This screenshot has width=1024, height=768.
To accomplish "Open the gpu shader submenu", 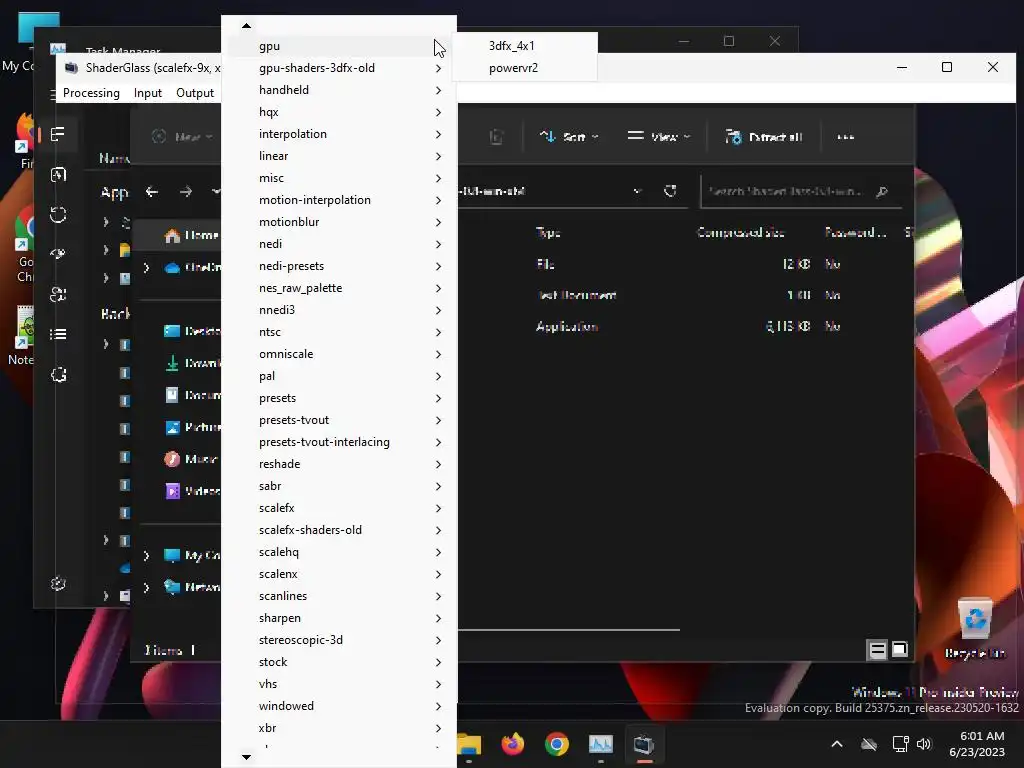I will (x=338, y=46).
